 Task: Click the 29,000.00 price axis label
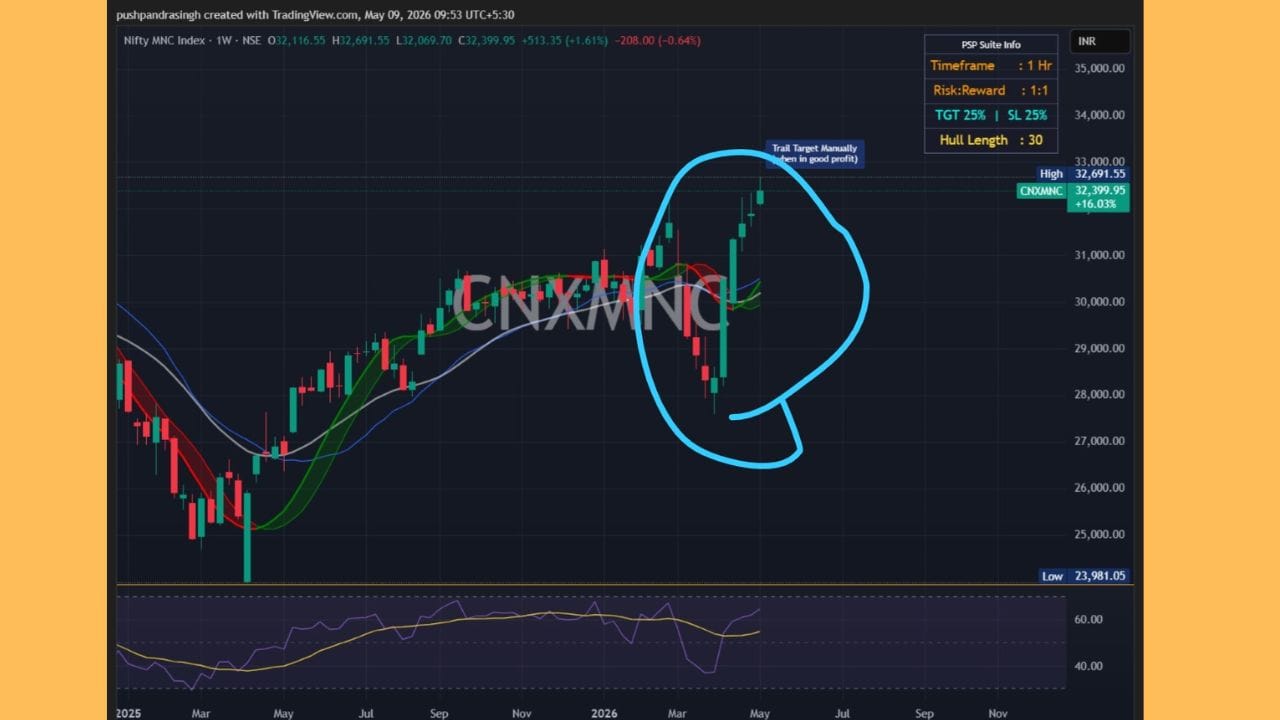[1099, 348]
